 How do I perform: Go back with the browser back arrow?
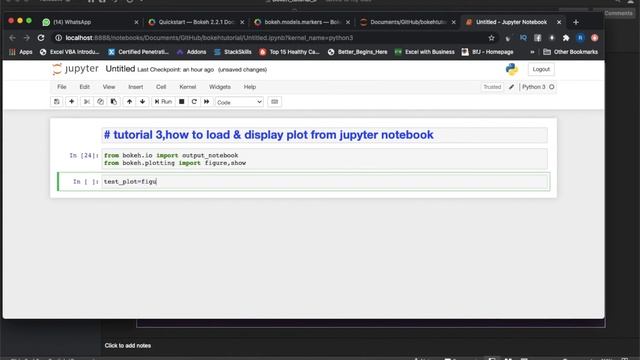point(12,38)
